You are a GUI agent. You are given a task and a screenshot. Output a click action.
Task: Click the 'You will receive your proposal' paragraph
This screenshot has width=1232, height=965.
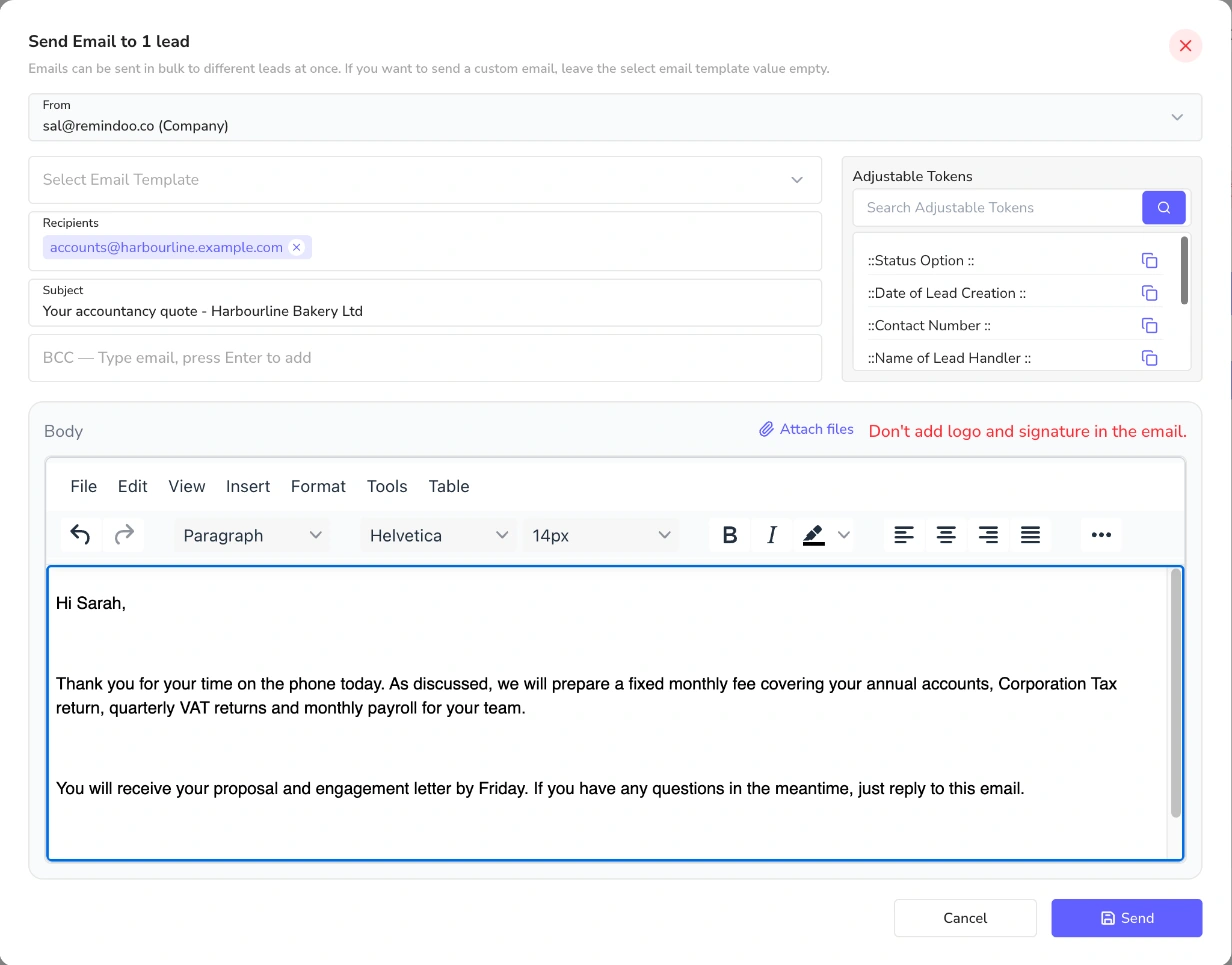pyautogui.click(x=540, y=788)
